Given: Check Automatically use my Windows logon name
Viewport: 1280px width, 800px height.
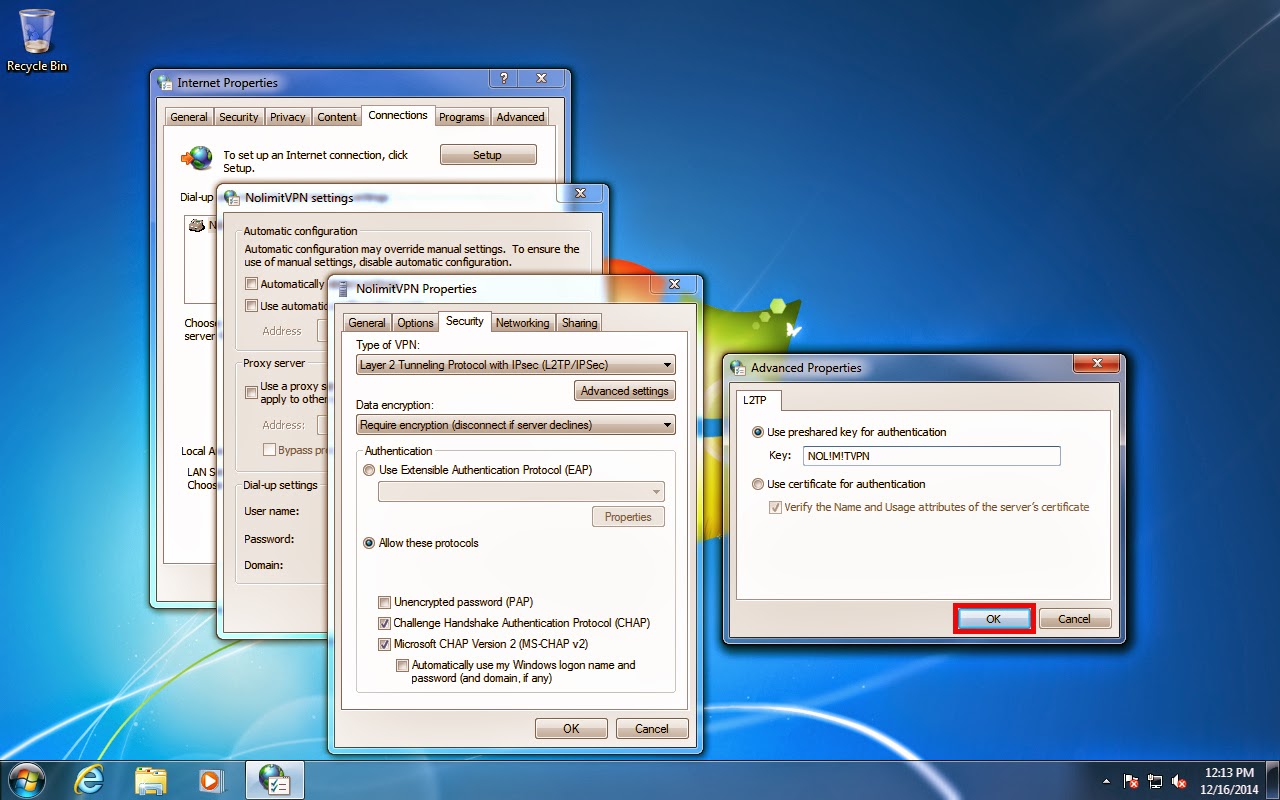Looking at the screenshot, I should [402, 665].
